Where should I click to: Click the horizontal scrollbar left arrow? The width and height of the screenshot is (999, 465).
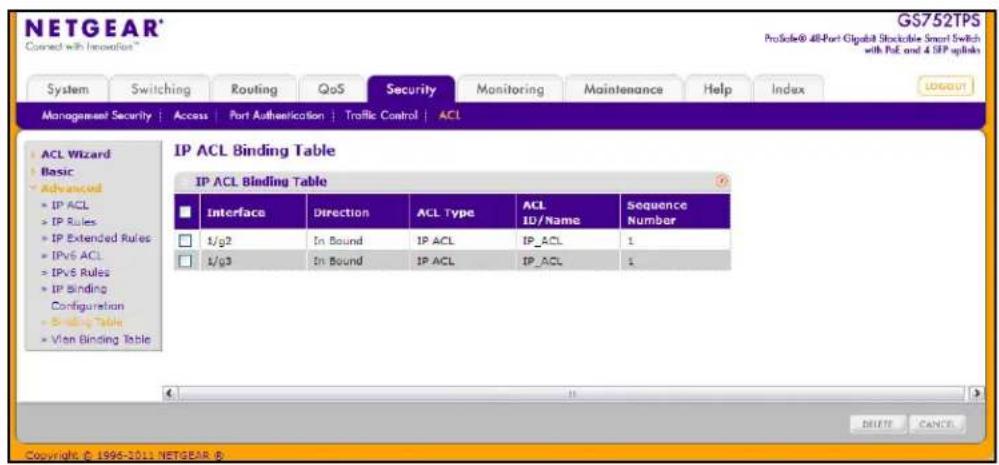pyautogui.click(x=169, y=393)
